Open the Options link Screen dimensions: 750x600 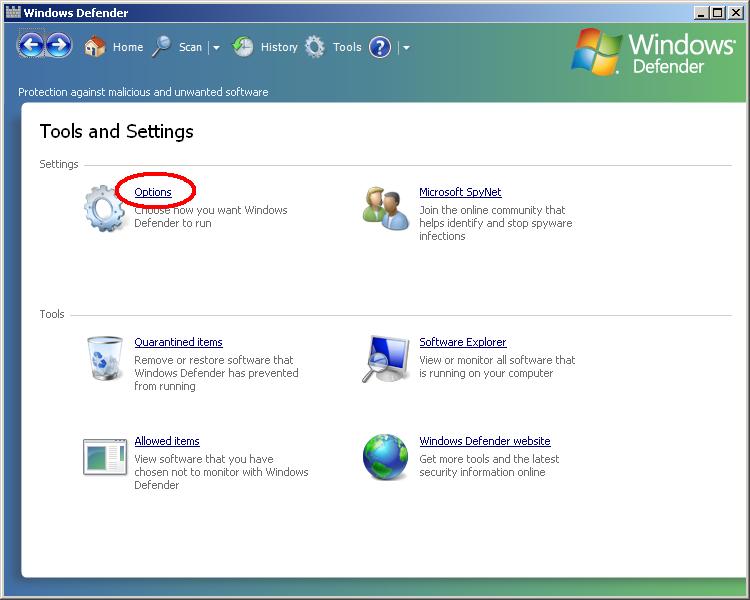pos(153,192)
